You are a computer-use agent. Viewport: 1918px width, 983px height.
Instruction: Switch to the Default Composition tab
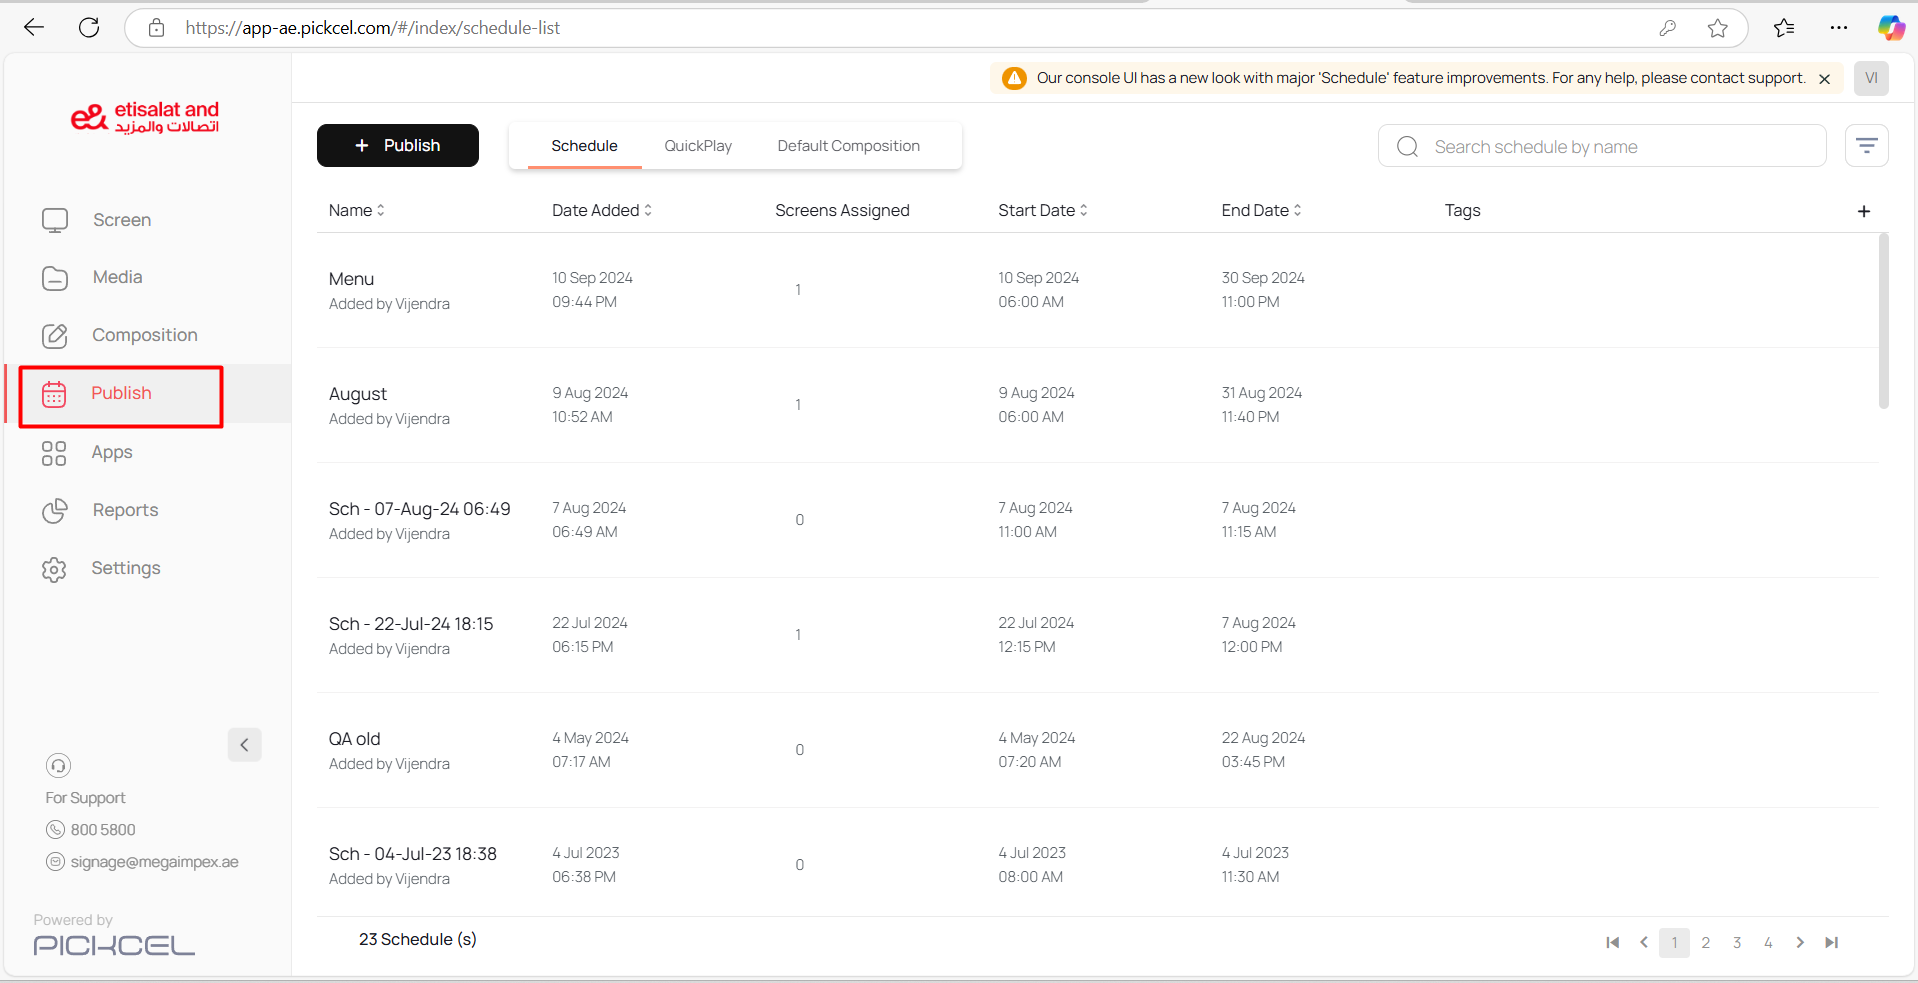tap(848, 146)
